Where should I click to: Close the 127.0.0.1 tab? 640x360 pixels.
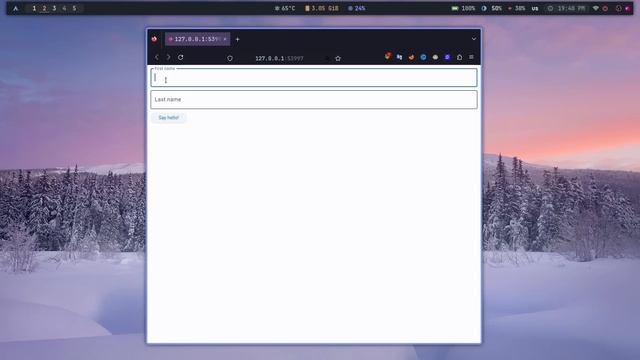(225, 39)
